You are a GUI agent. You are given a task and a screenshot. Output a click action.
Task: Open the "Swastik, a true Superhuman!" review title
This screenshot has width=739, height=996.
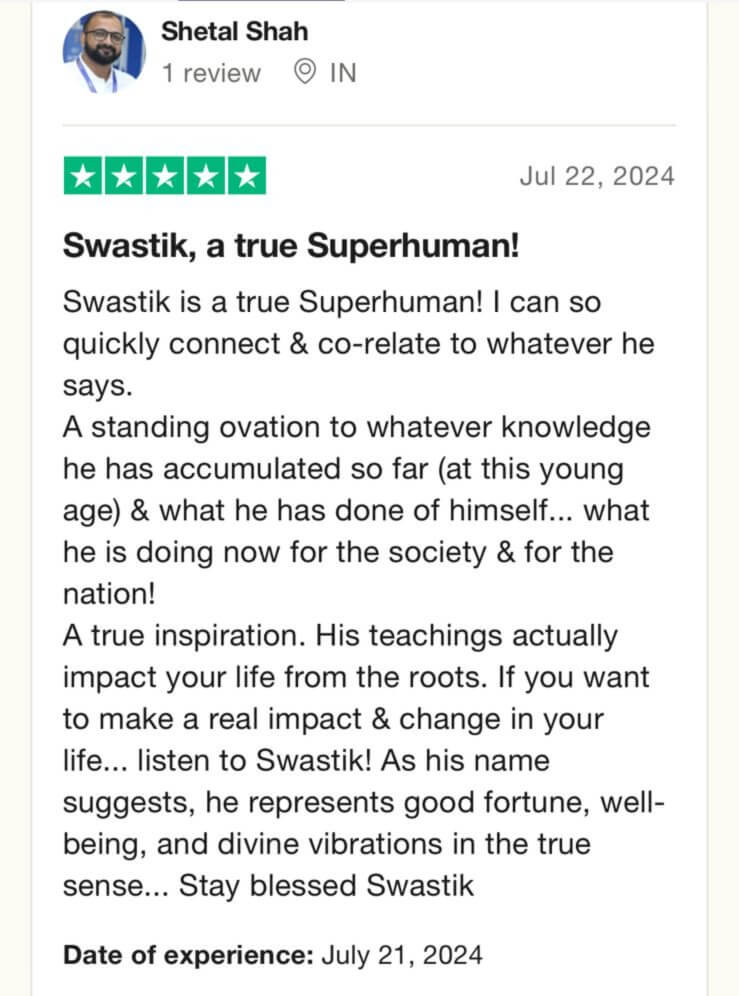click(x=291, y=245)
